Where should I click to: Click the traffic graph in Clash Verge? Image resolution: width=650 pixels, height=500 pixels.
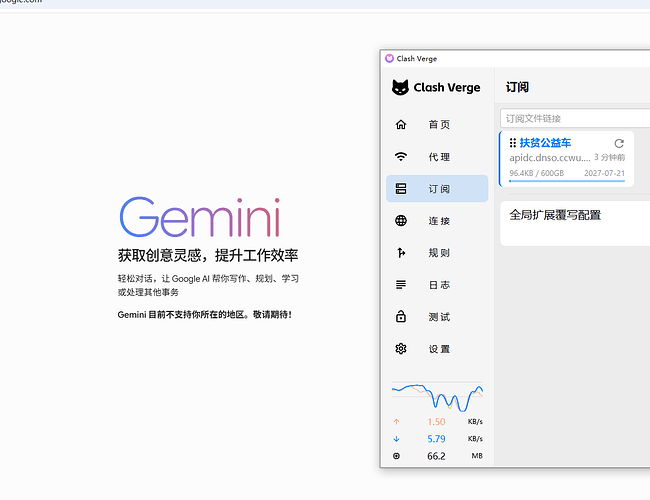click(437, 396)
